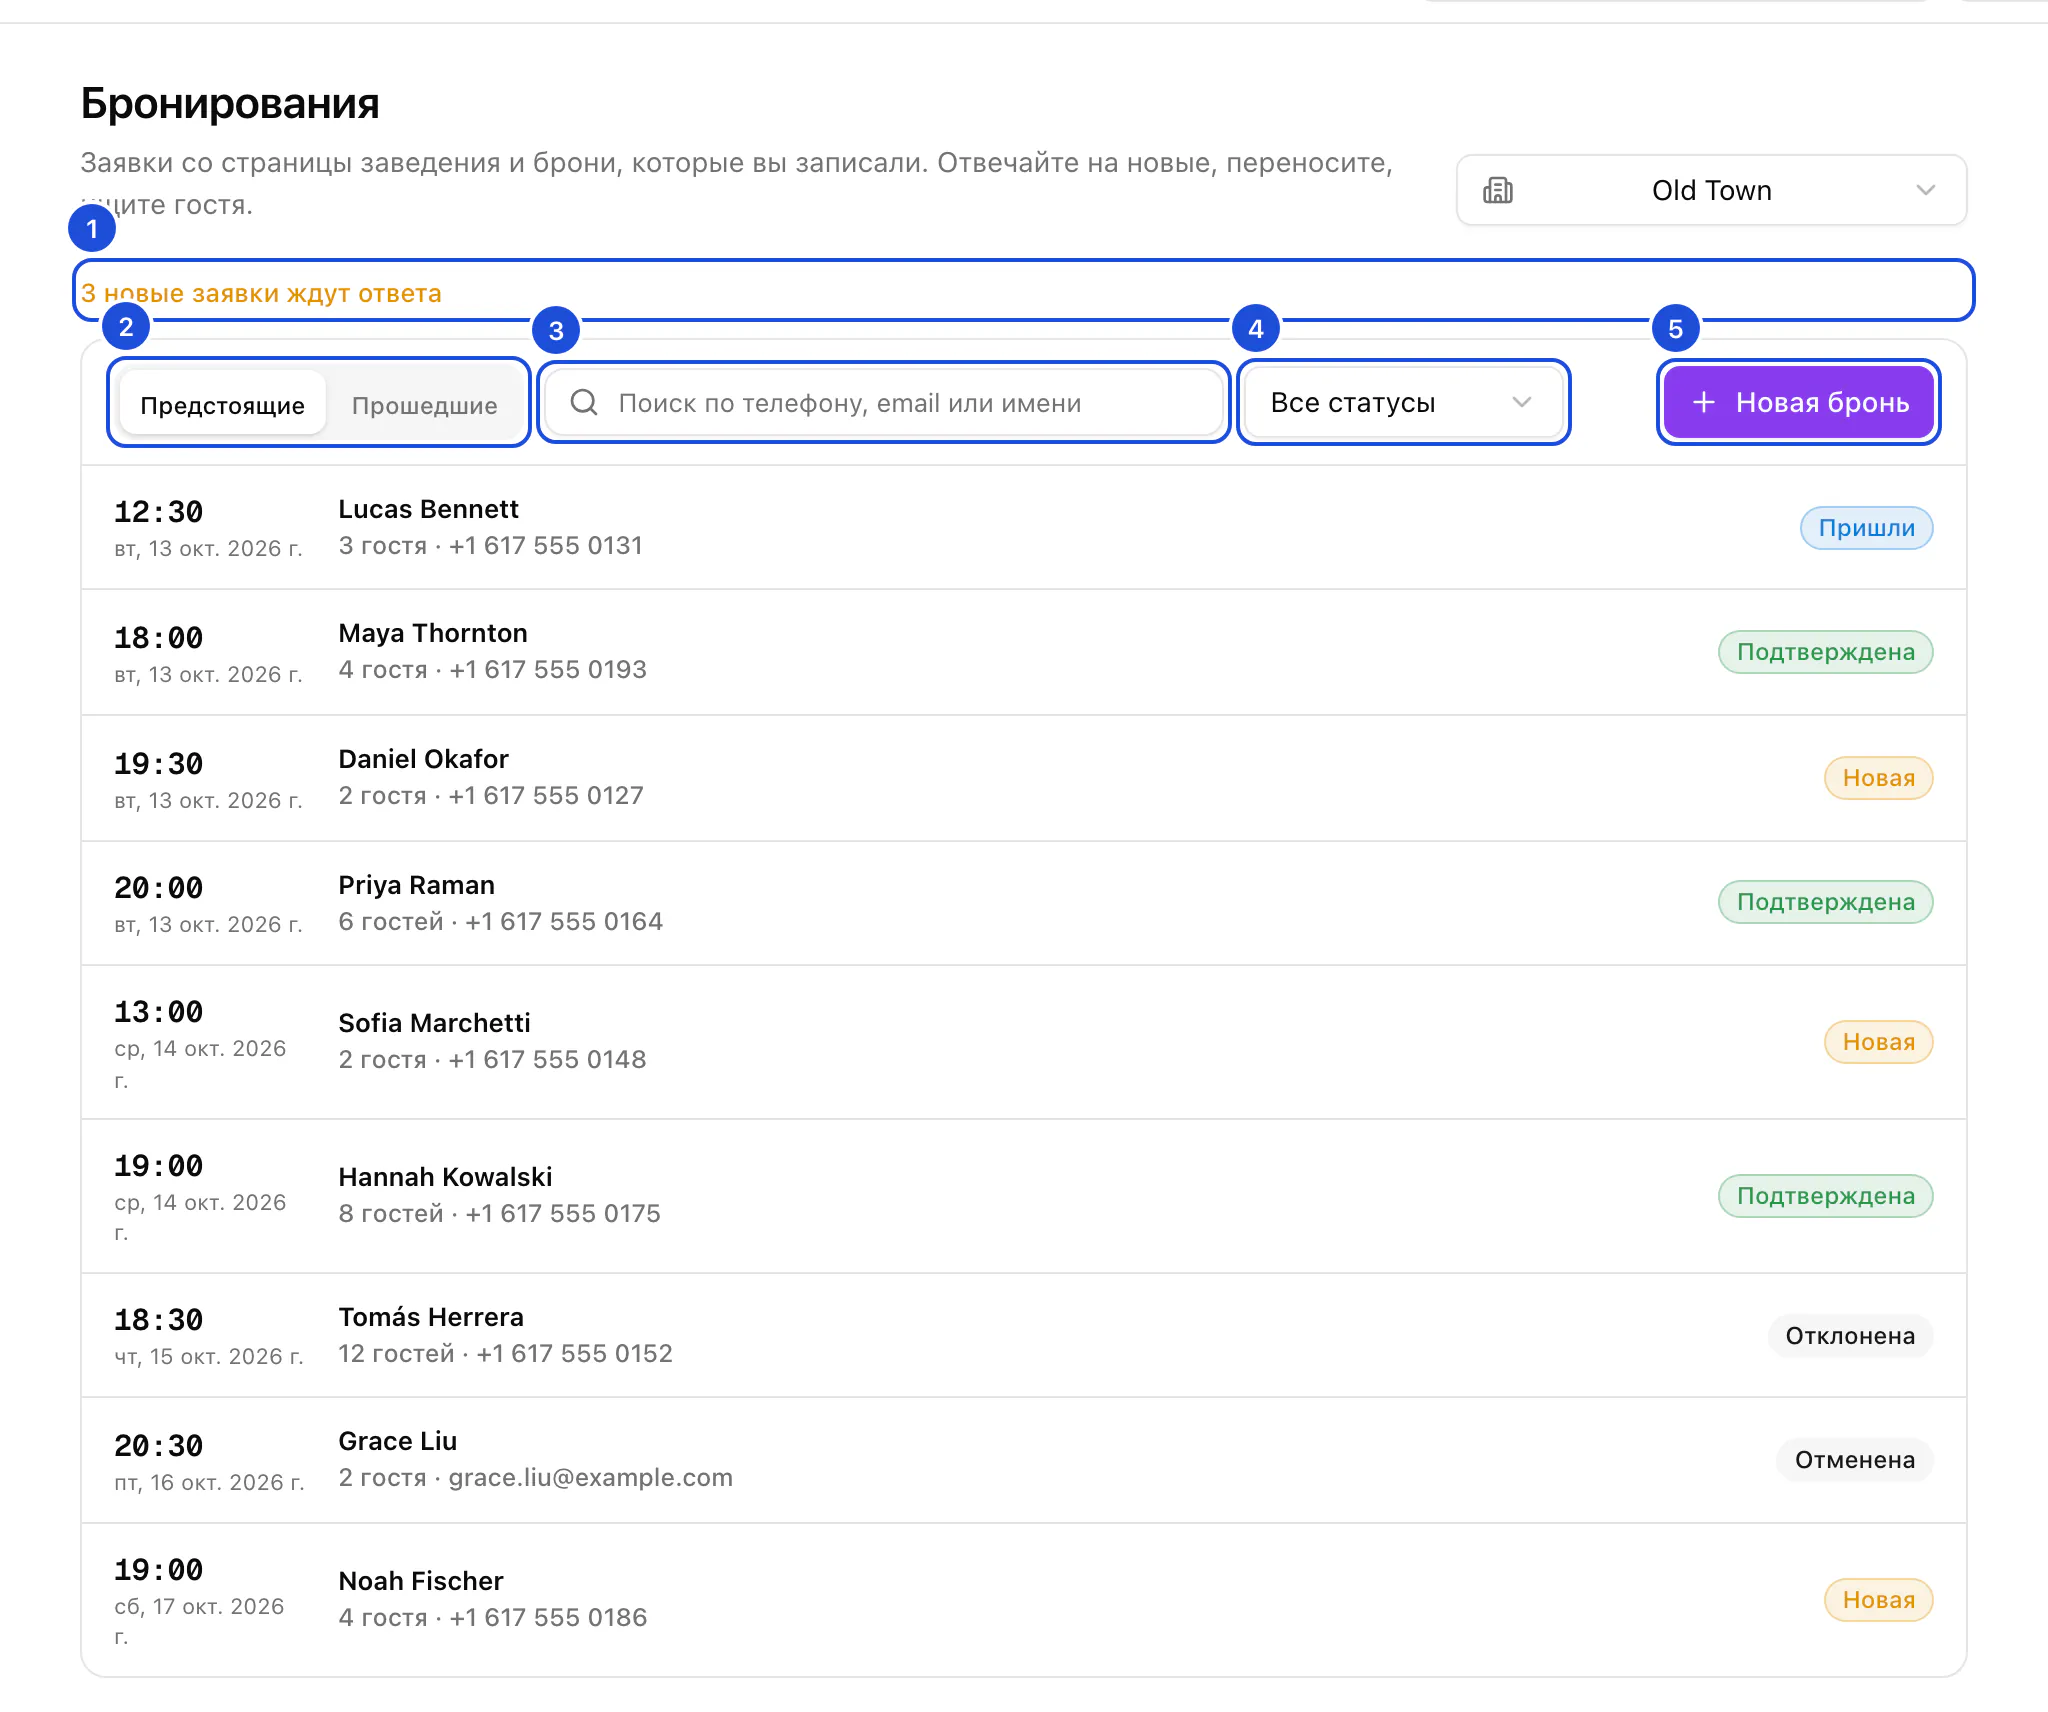
Task: Open Sofia Marchetti's booking at 13:00
Action: tap(1023, 1042)
